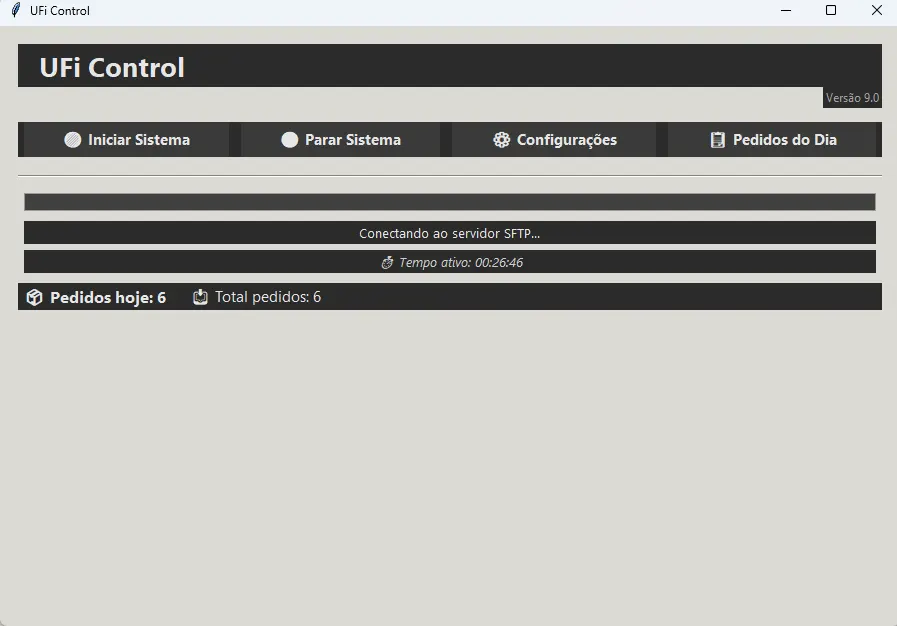
Task: Open settings via the gear icon
Action: [x=502, y=140]
